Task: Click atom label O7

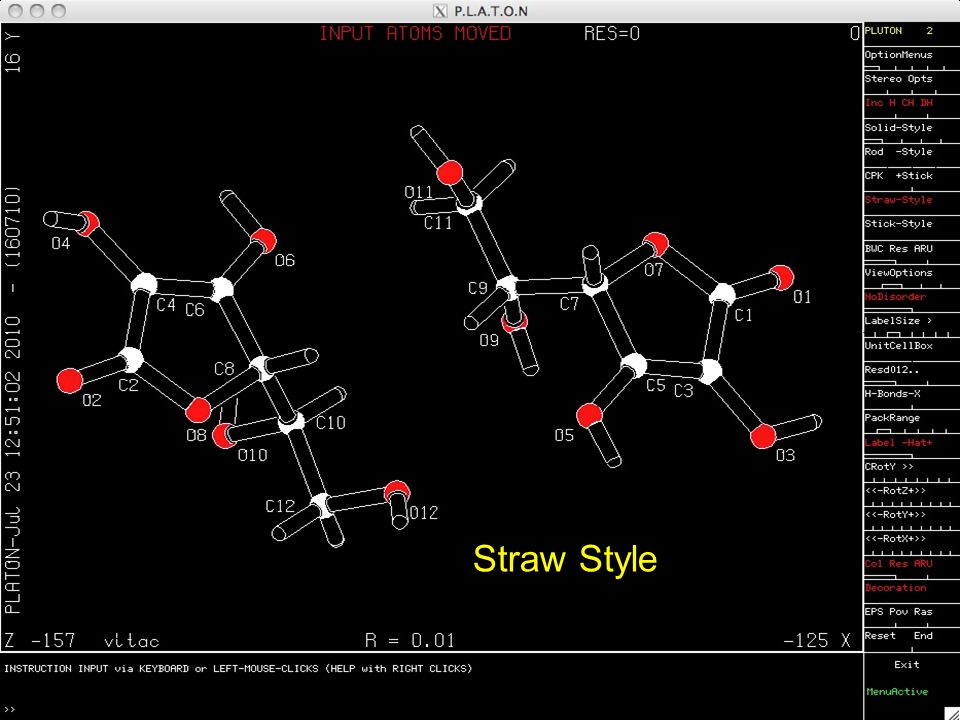Action: pyautogui.click(x=654, y=270)
